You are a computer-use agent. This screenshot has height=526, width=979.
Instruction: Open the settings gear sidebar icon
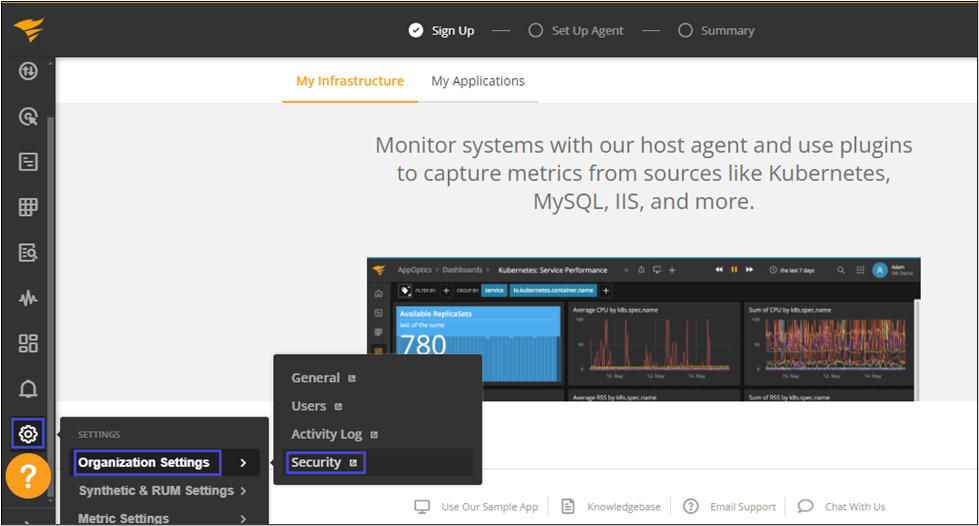[x=28, y=434]
